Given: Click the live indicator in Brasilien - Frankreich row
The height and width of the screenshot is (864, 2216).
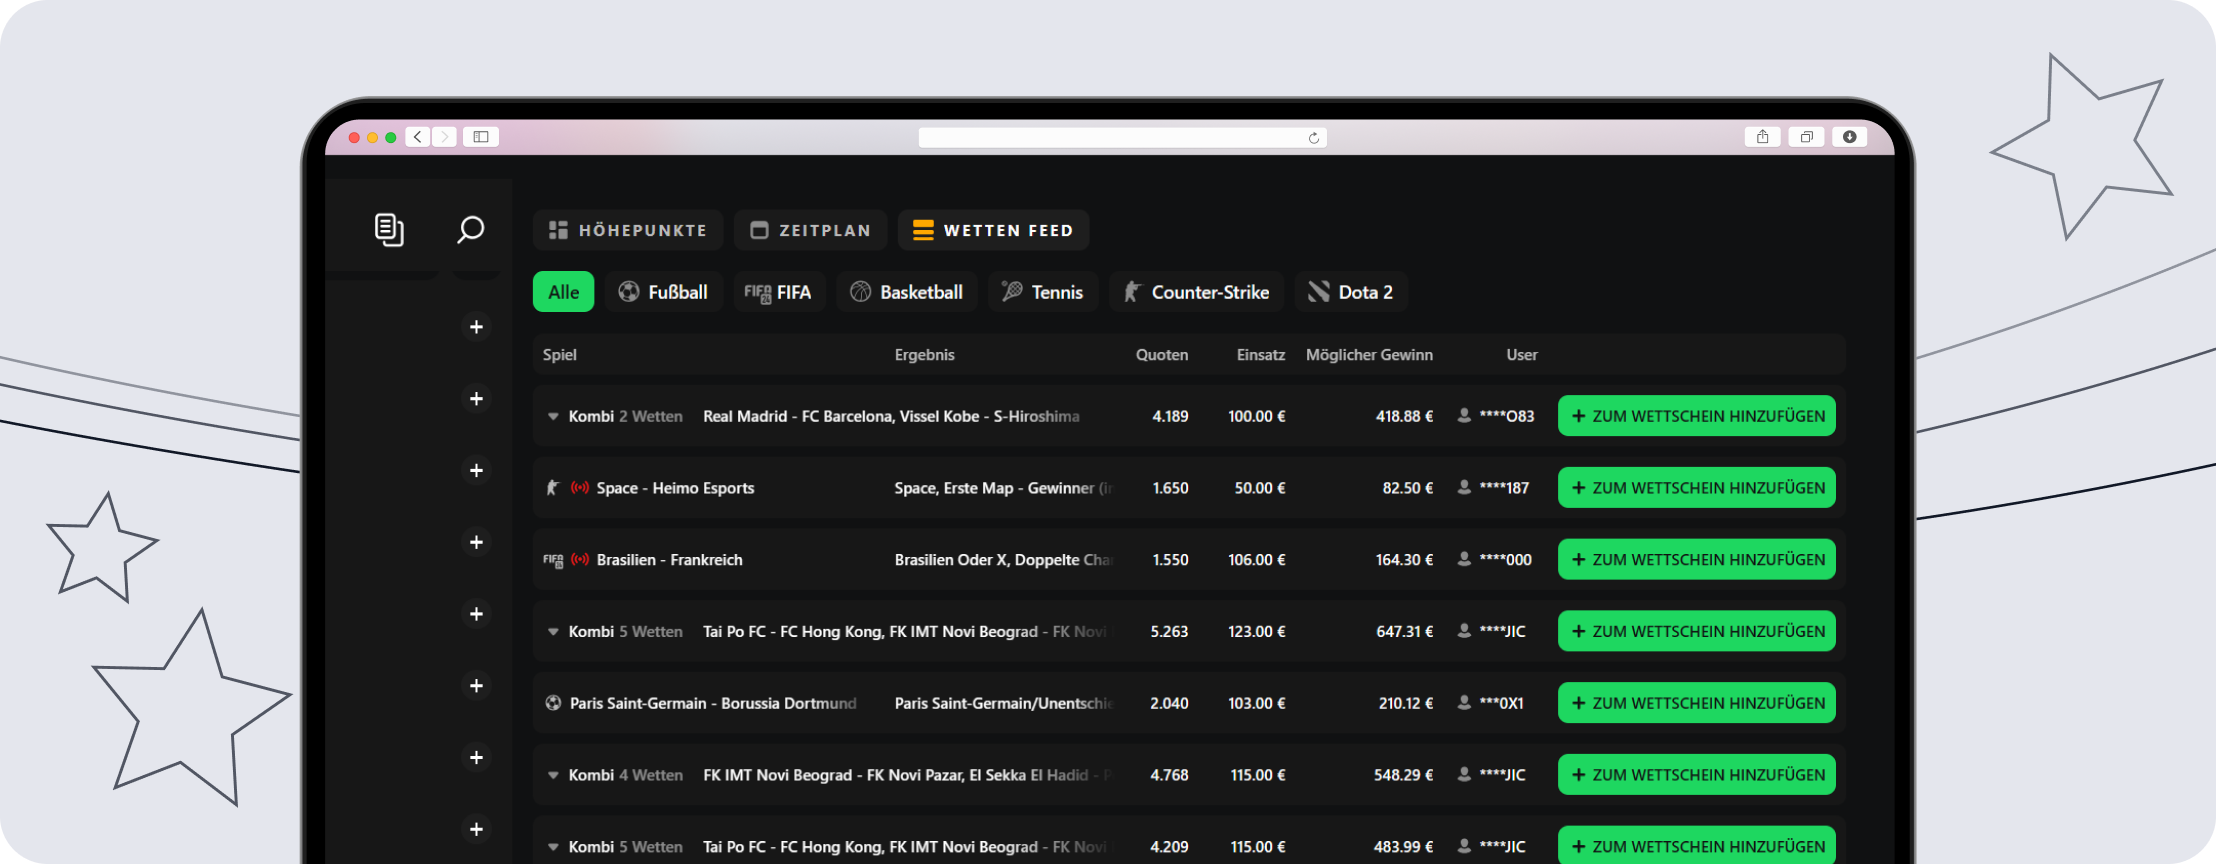Looking at the screenshot, I should pyautogui.click(x=580, y=560).
